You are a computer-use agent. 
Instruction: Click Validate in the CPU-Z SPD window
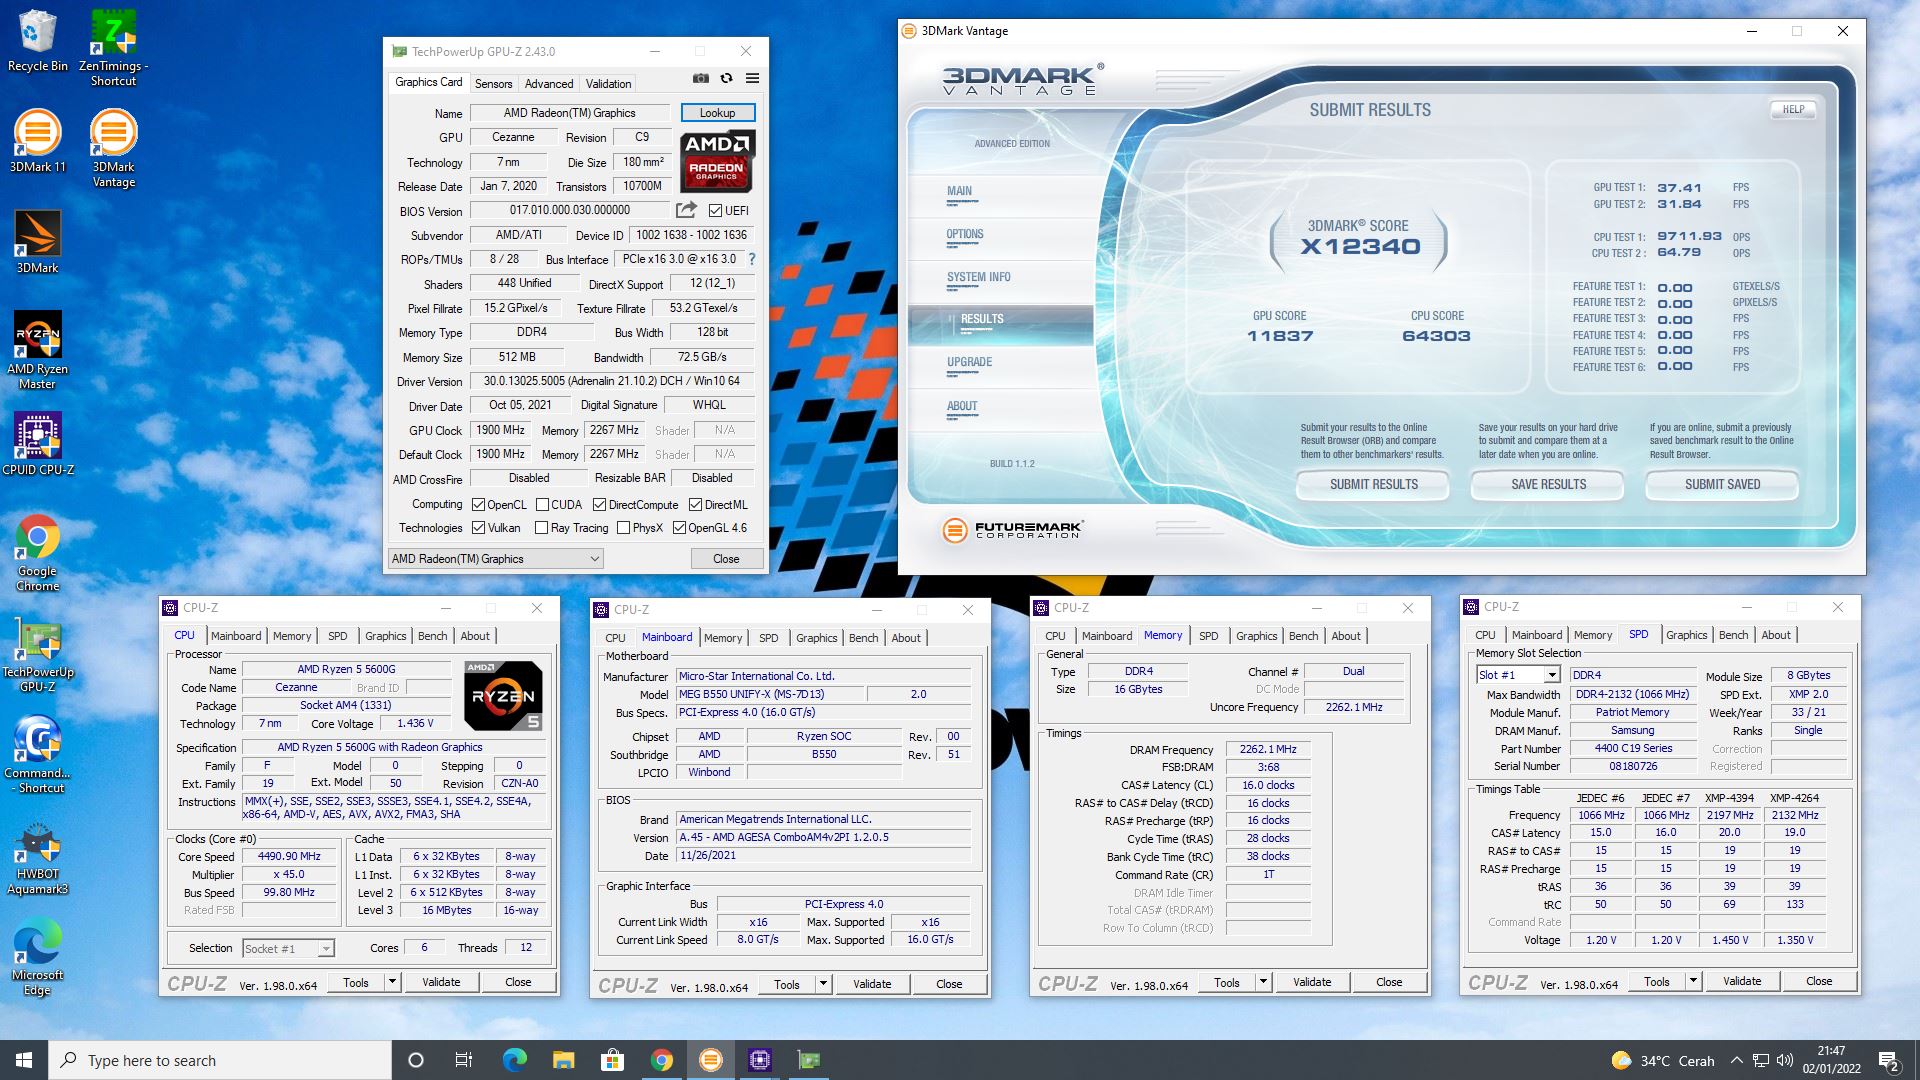click(x=1741, y=981)
